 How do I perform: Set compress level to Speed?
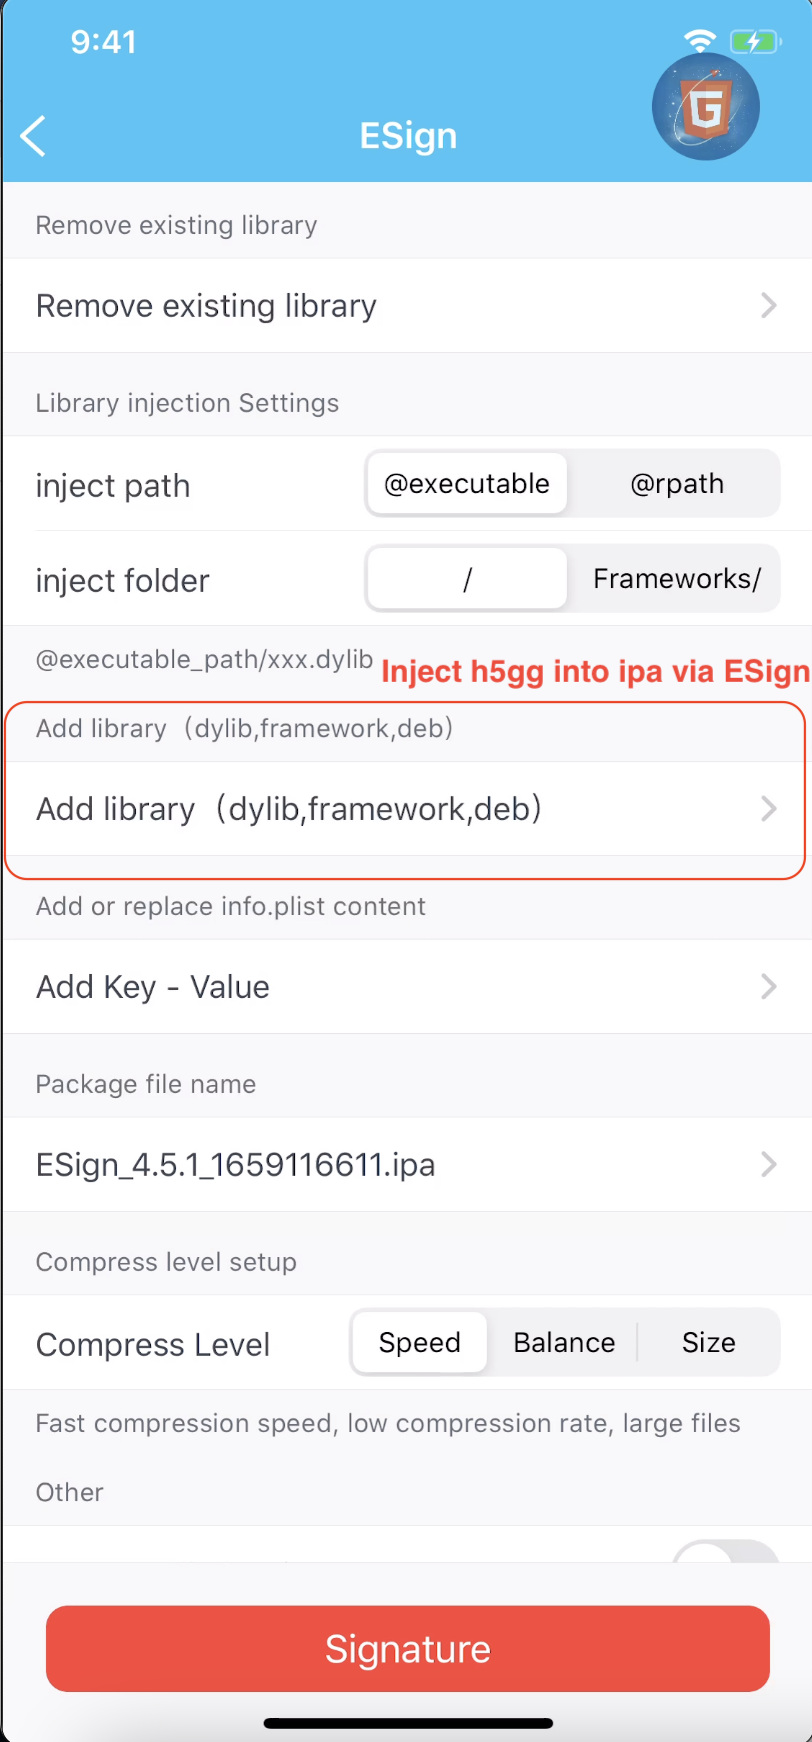coord(420,1343)
